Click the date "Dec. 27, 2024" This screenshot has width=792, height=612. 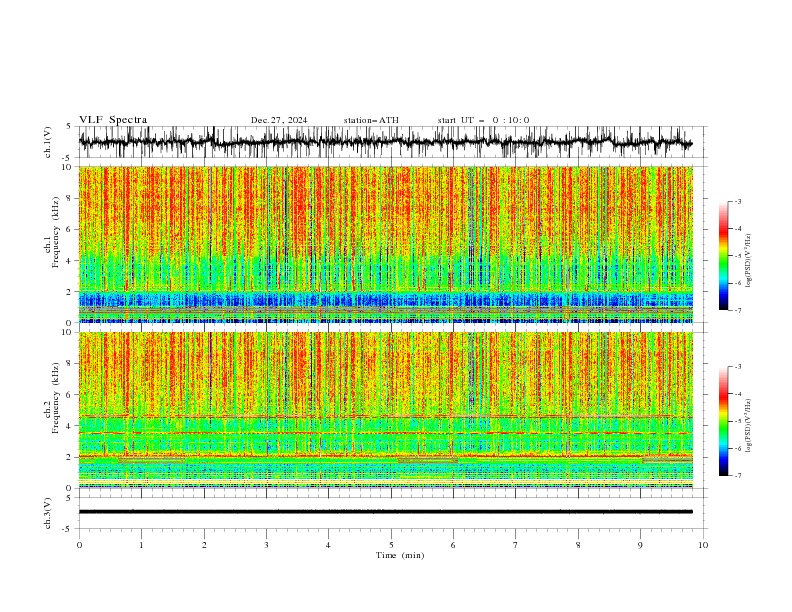tap(279, 120)
